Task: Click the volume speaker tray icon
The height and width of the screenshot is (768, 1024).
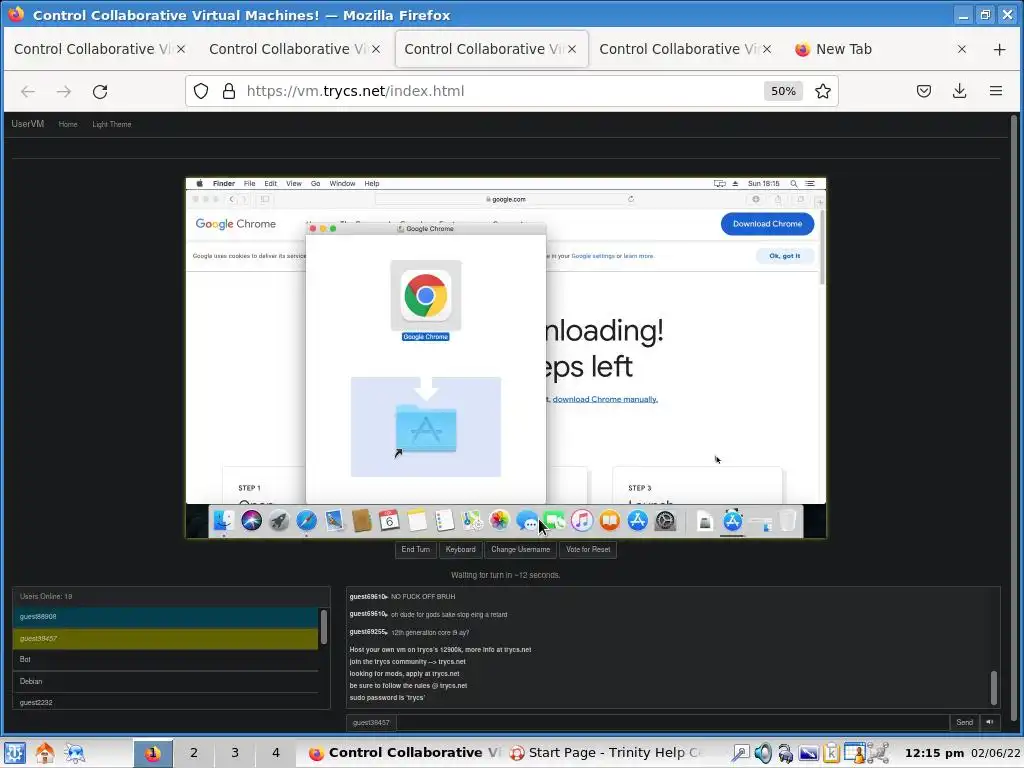Action: (x=763, y=753)
